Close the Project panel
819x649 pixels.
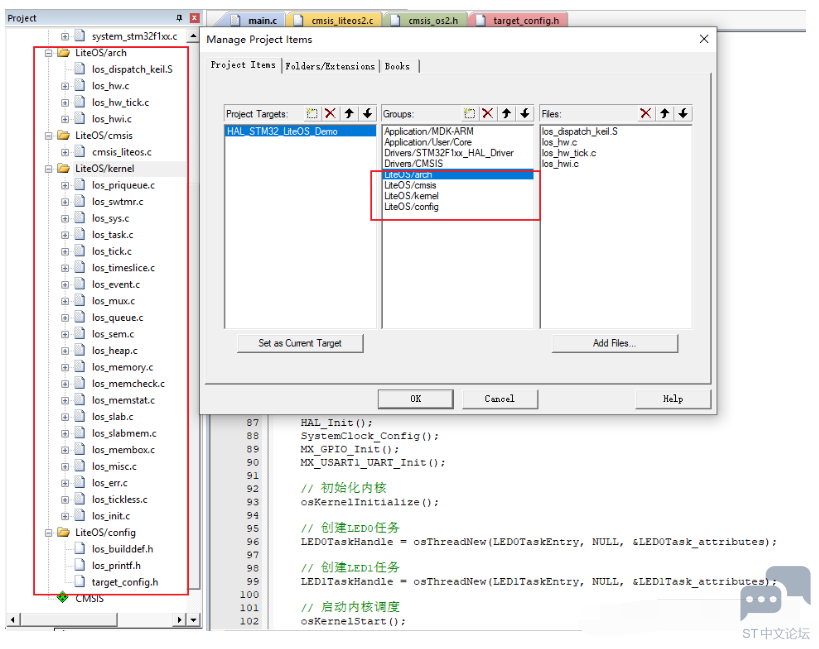(195, 18)
